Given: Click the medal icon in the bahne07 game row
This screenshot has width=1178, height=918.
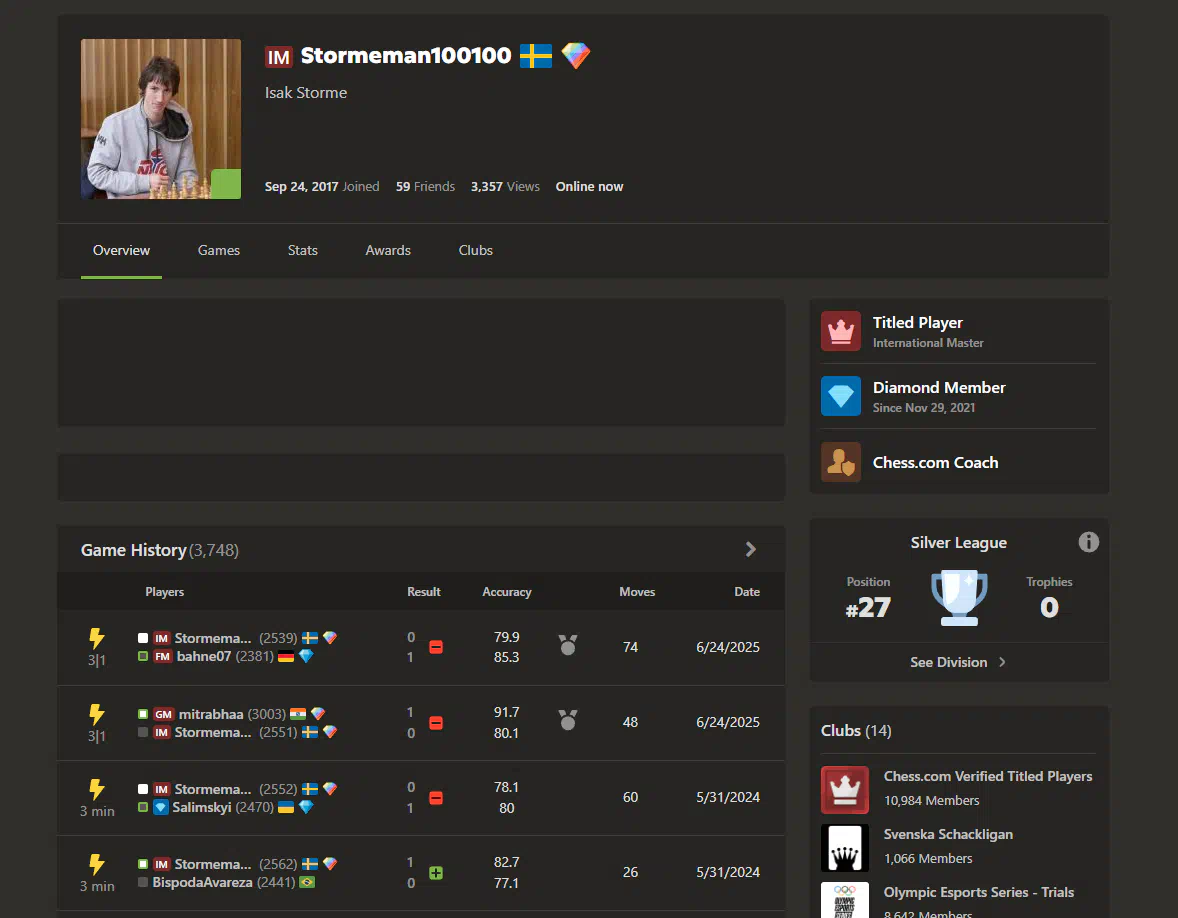Looking at the screenshot, I should pyautogui.click(x=568, y=645).
